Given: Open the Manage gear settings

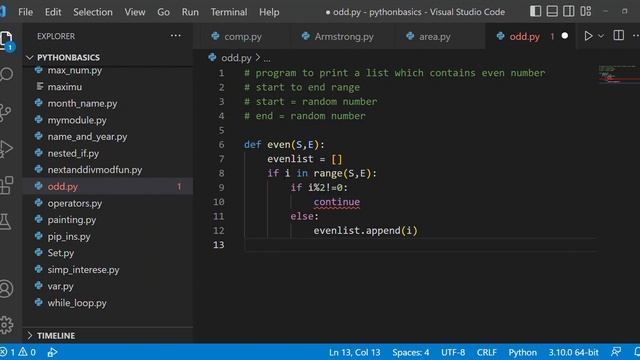Looking at the screenshot, I should (6, 325).
